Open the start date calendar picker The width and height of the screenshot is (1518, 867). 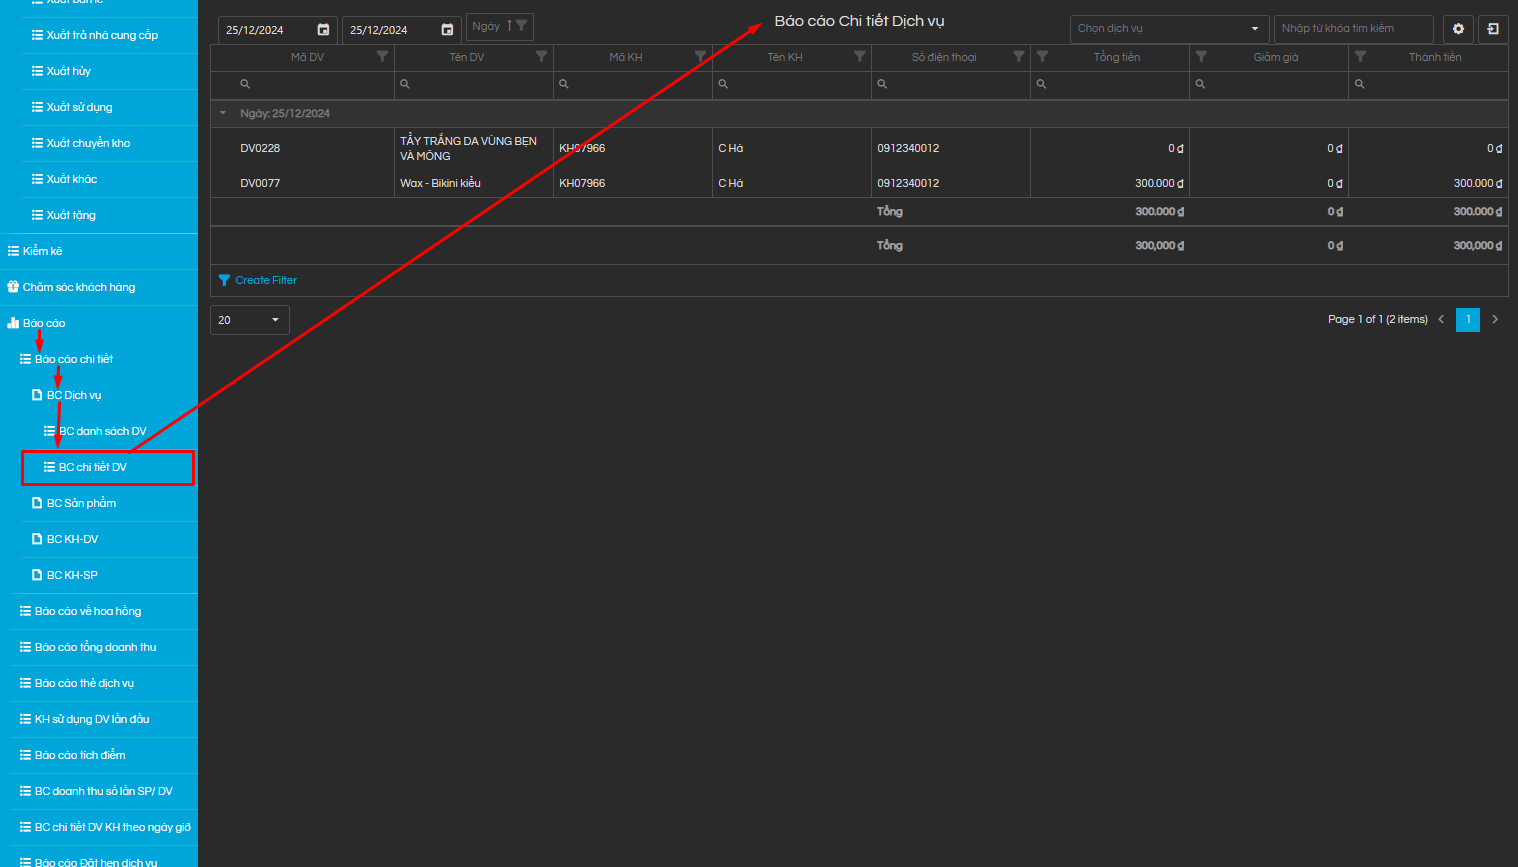tap(323, 30)
